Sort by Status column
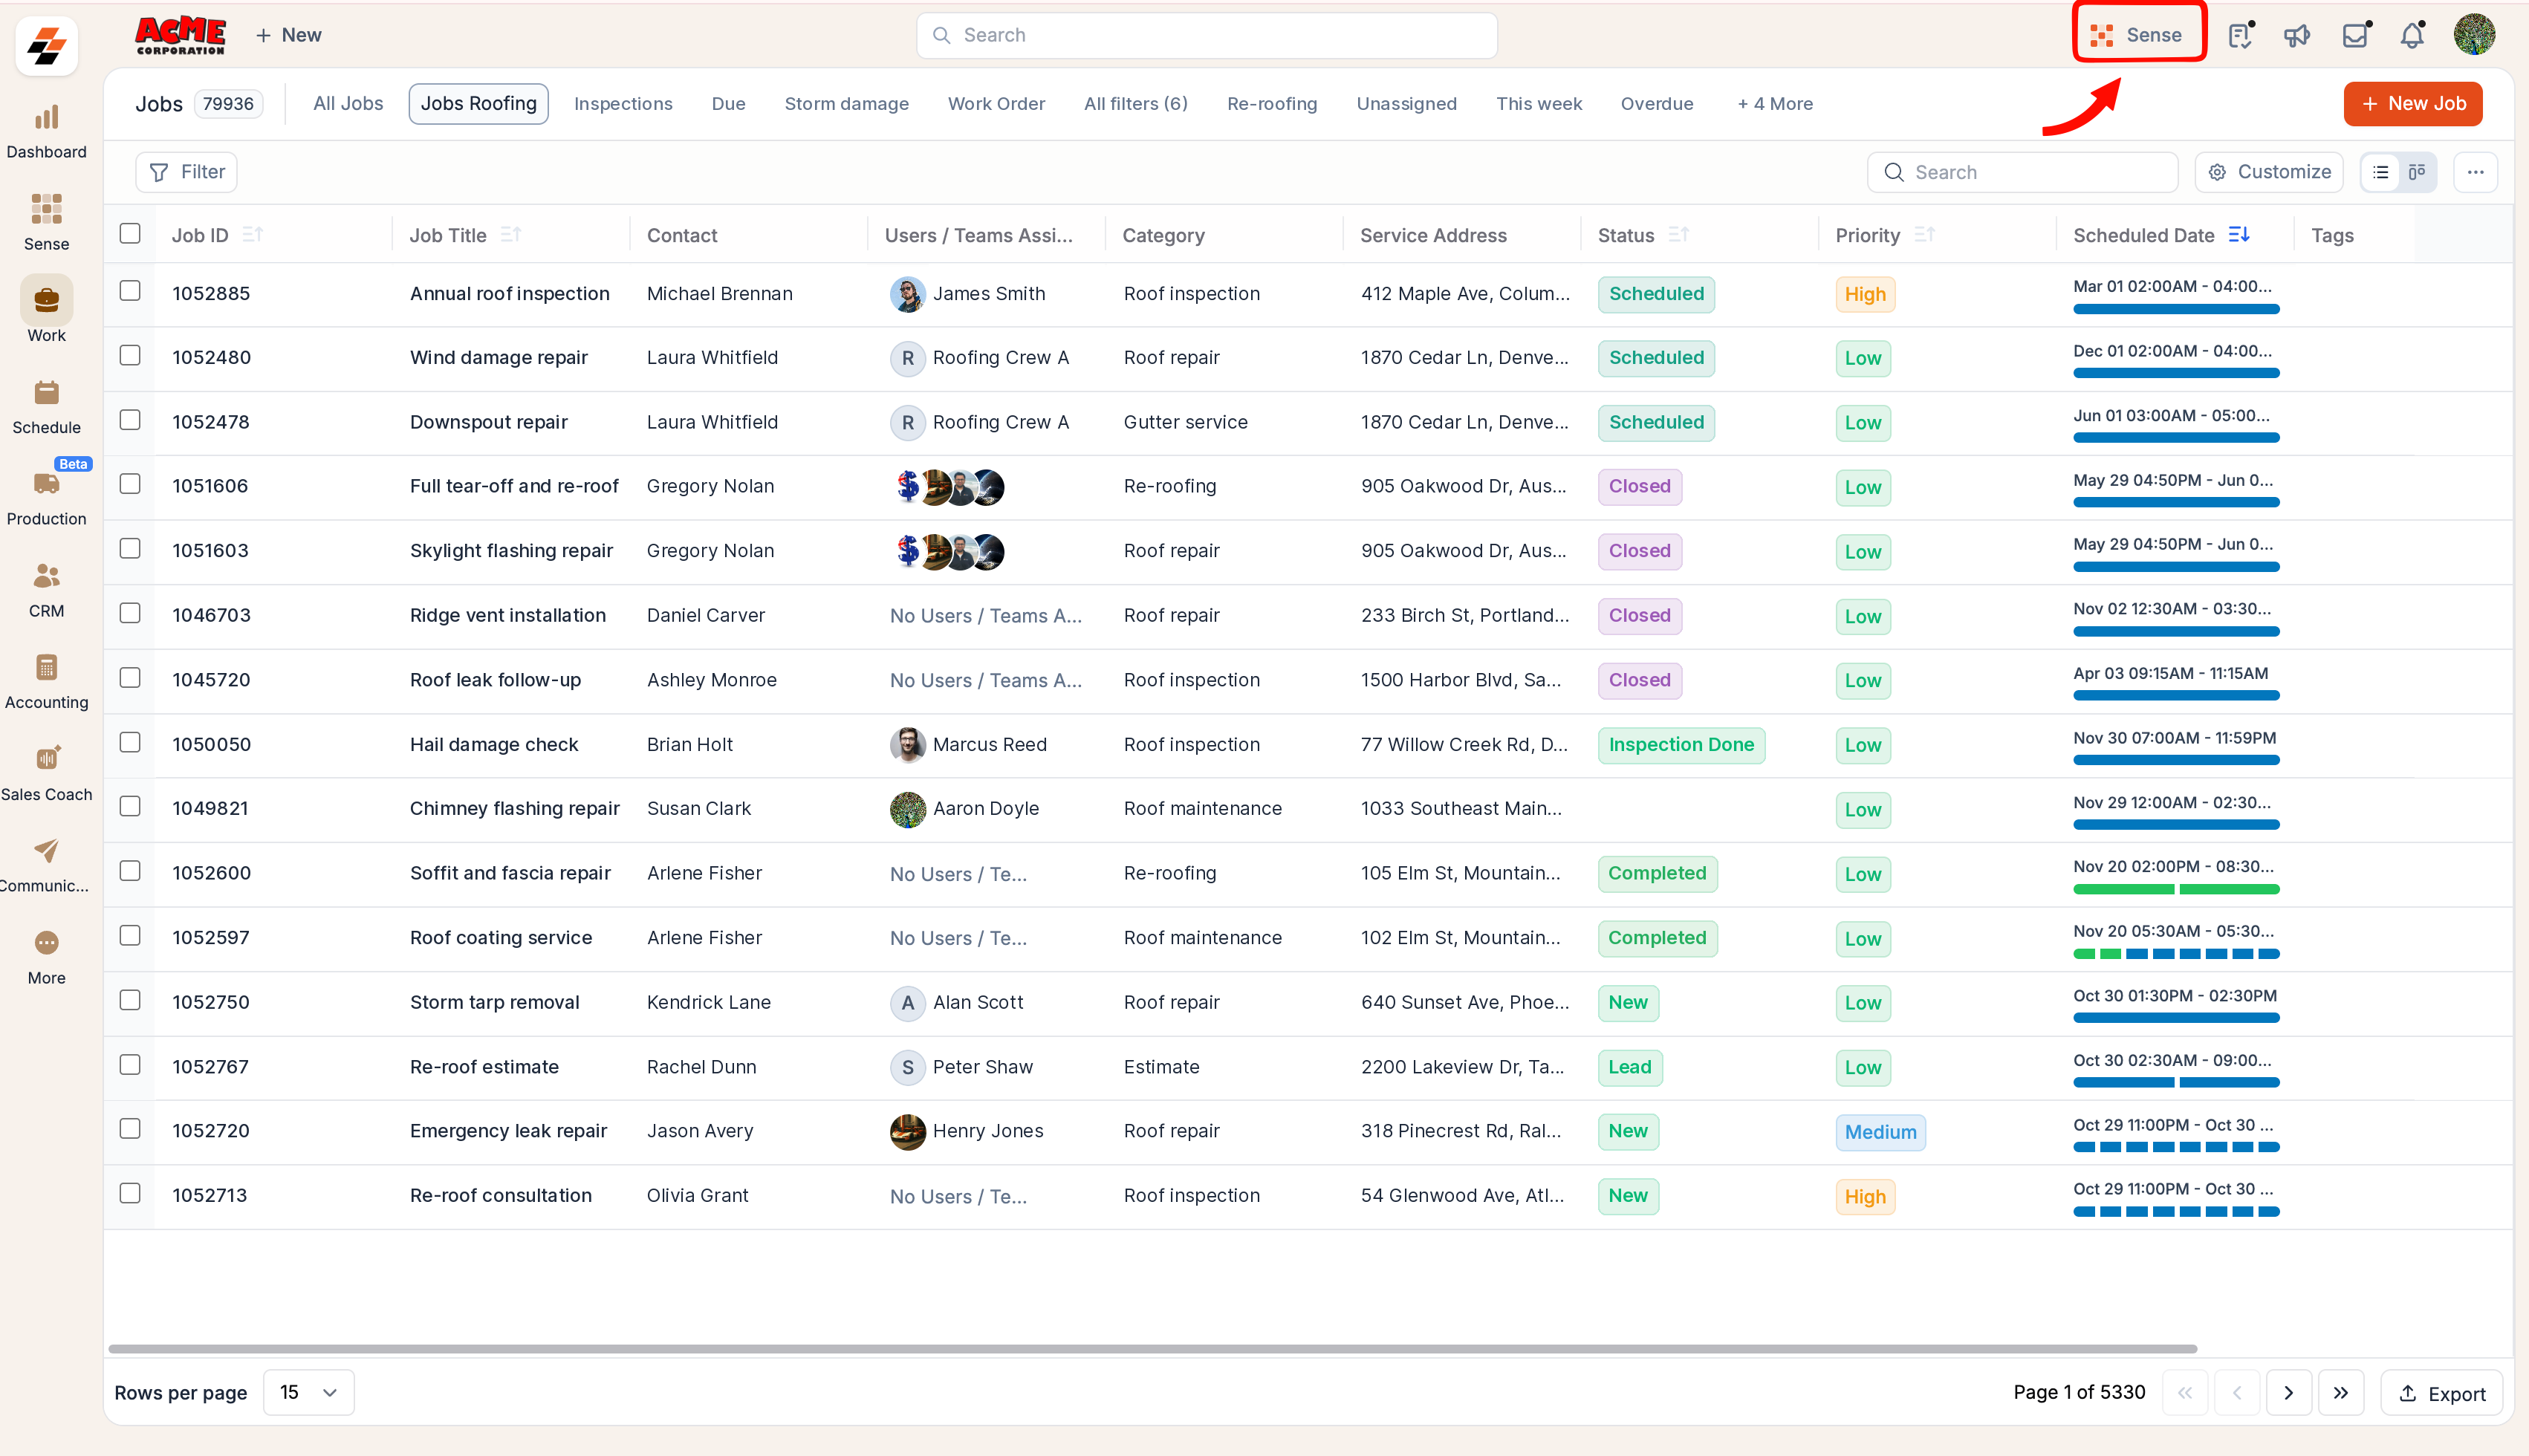 pos(1679,234)
